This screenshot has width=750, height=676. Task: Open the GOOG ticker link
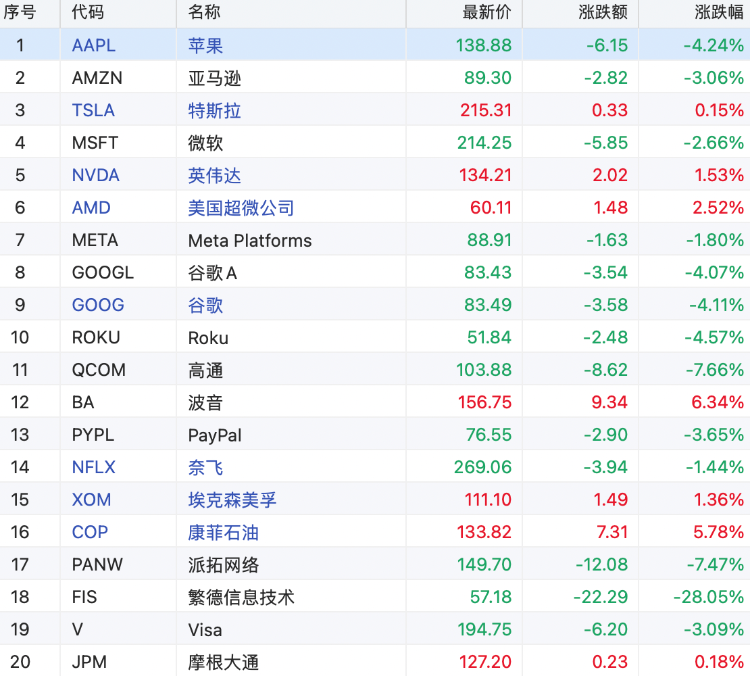pos(98,305)
